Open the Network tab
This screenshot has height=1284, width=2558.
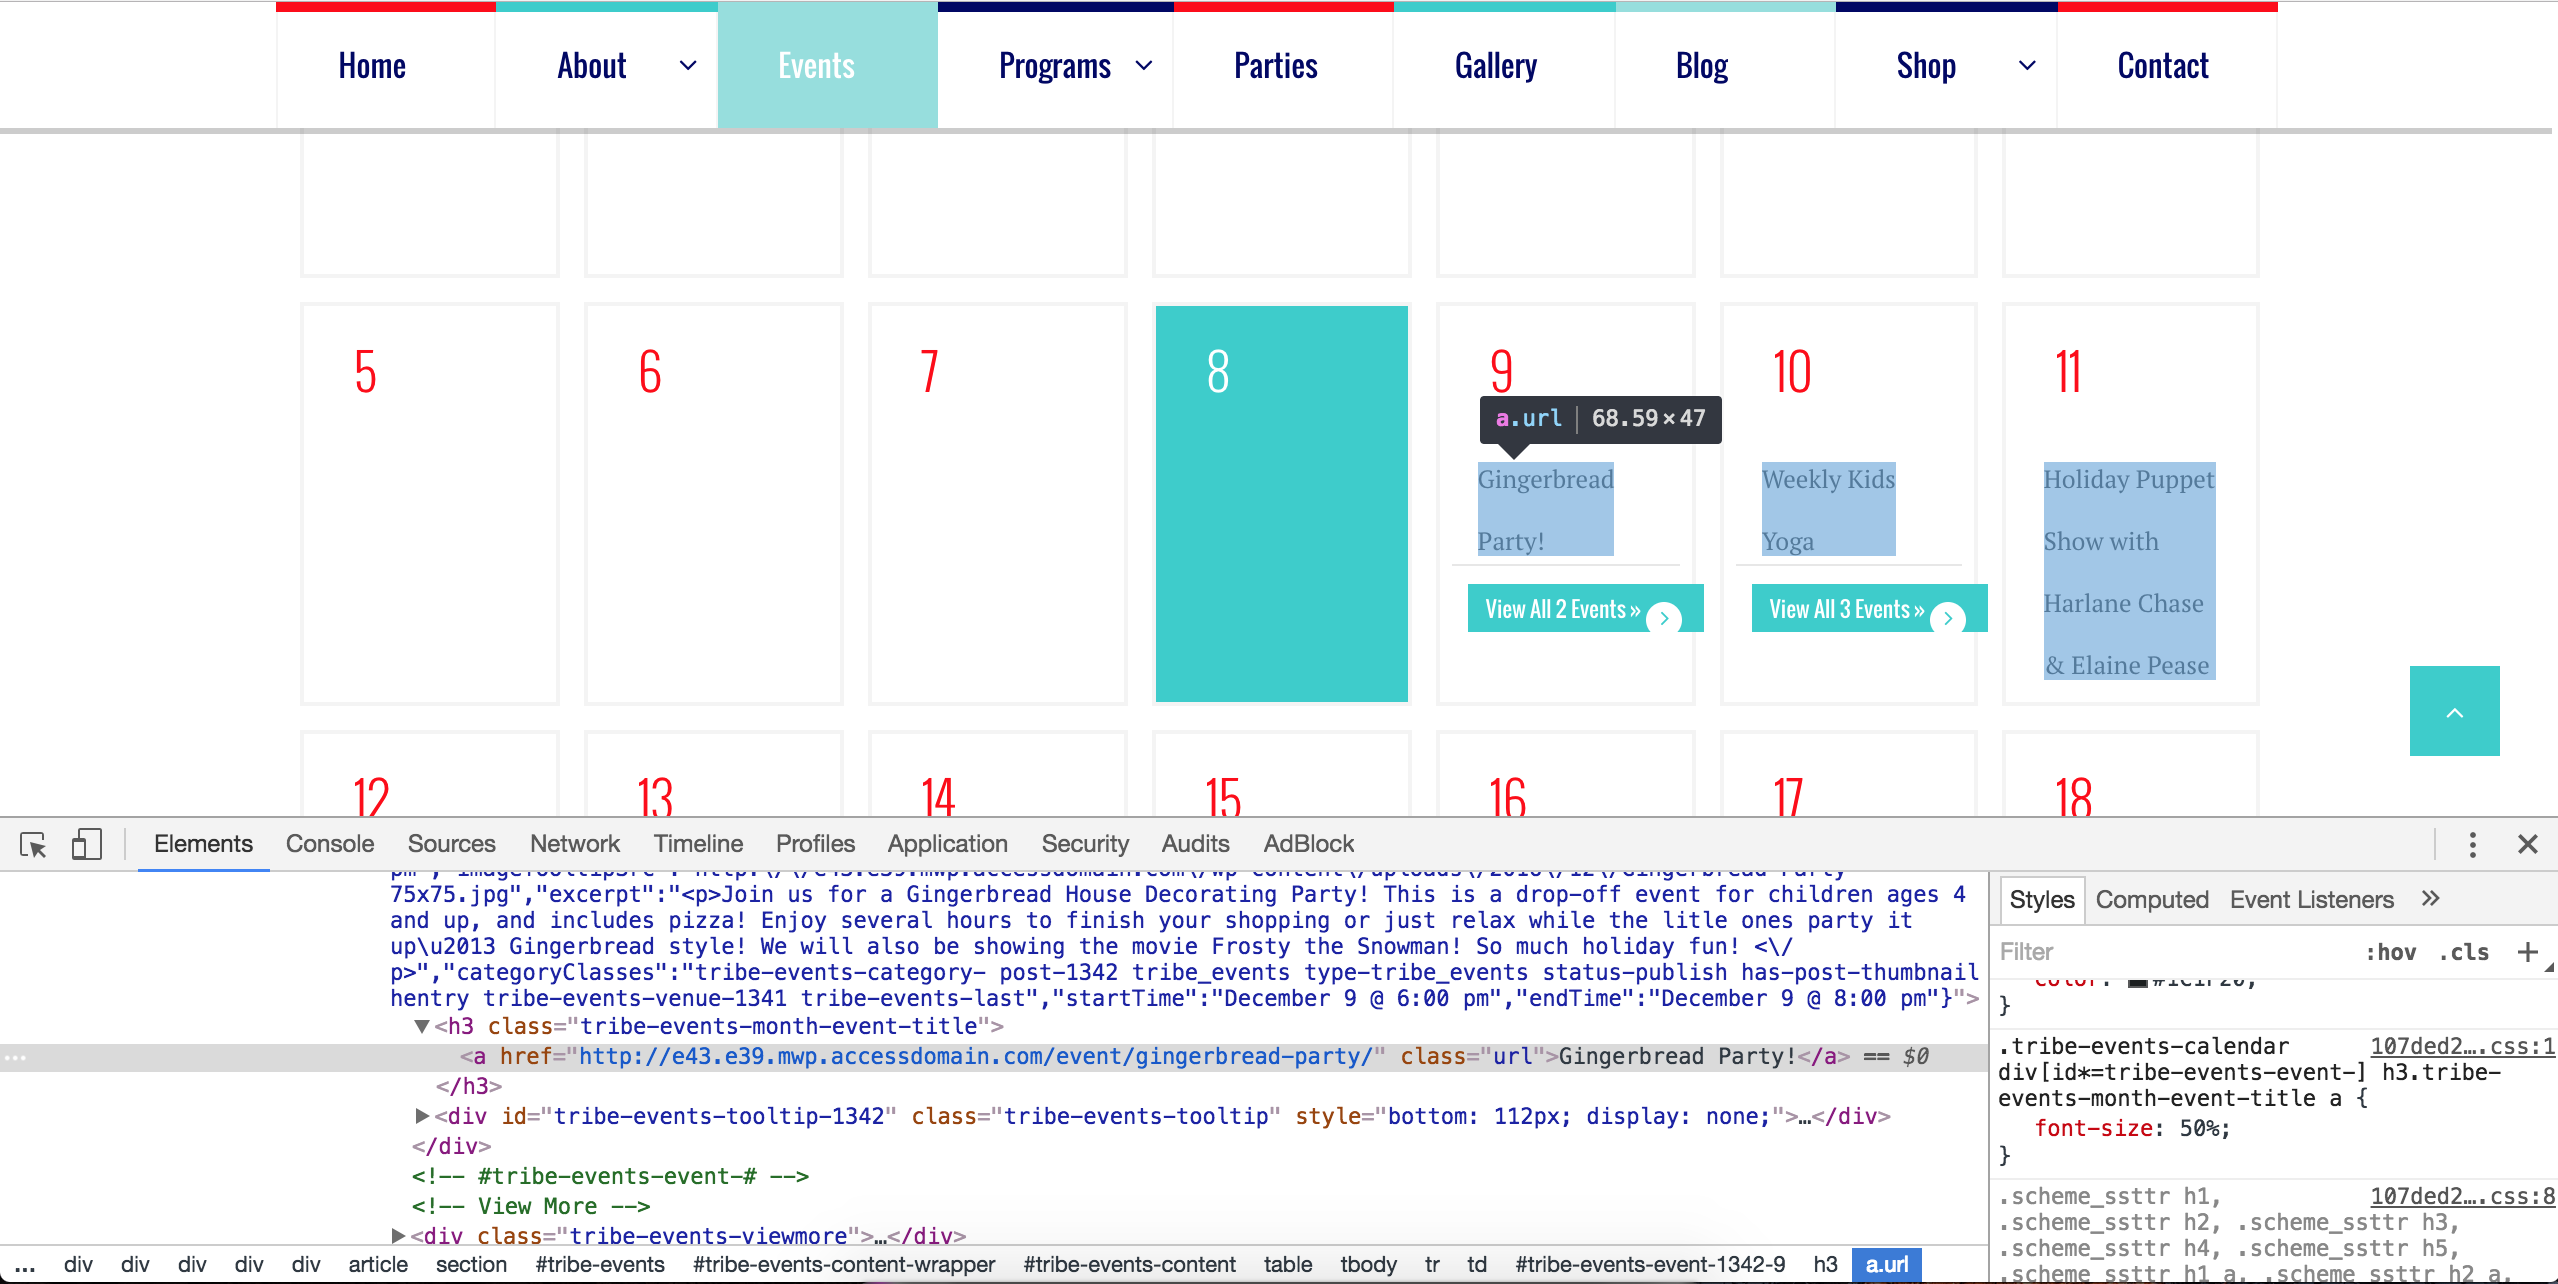pos(574,844)
